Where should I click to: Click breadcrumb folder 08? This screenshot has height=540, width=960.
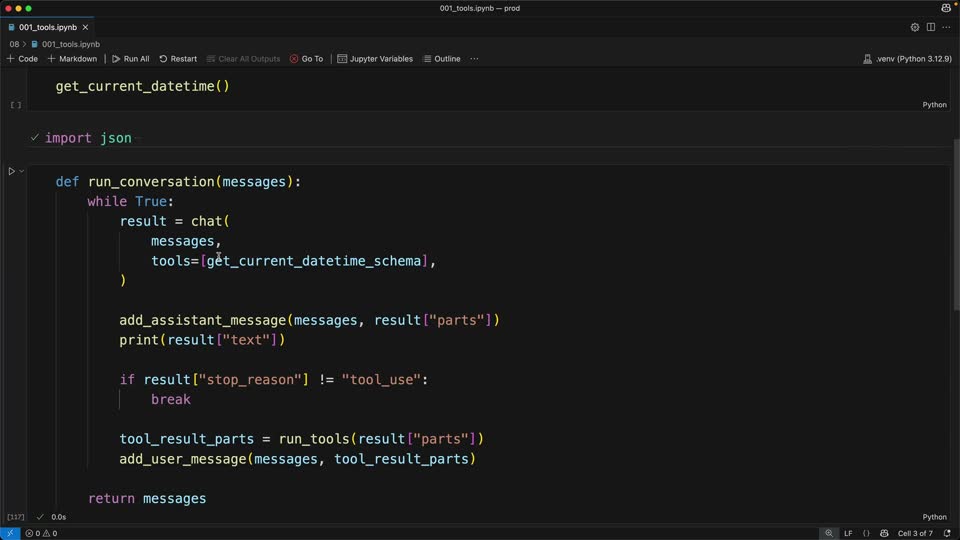pyautogui.click(x=14, y=44)
